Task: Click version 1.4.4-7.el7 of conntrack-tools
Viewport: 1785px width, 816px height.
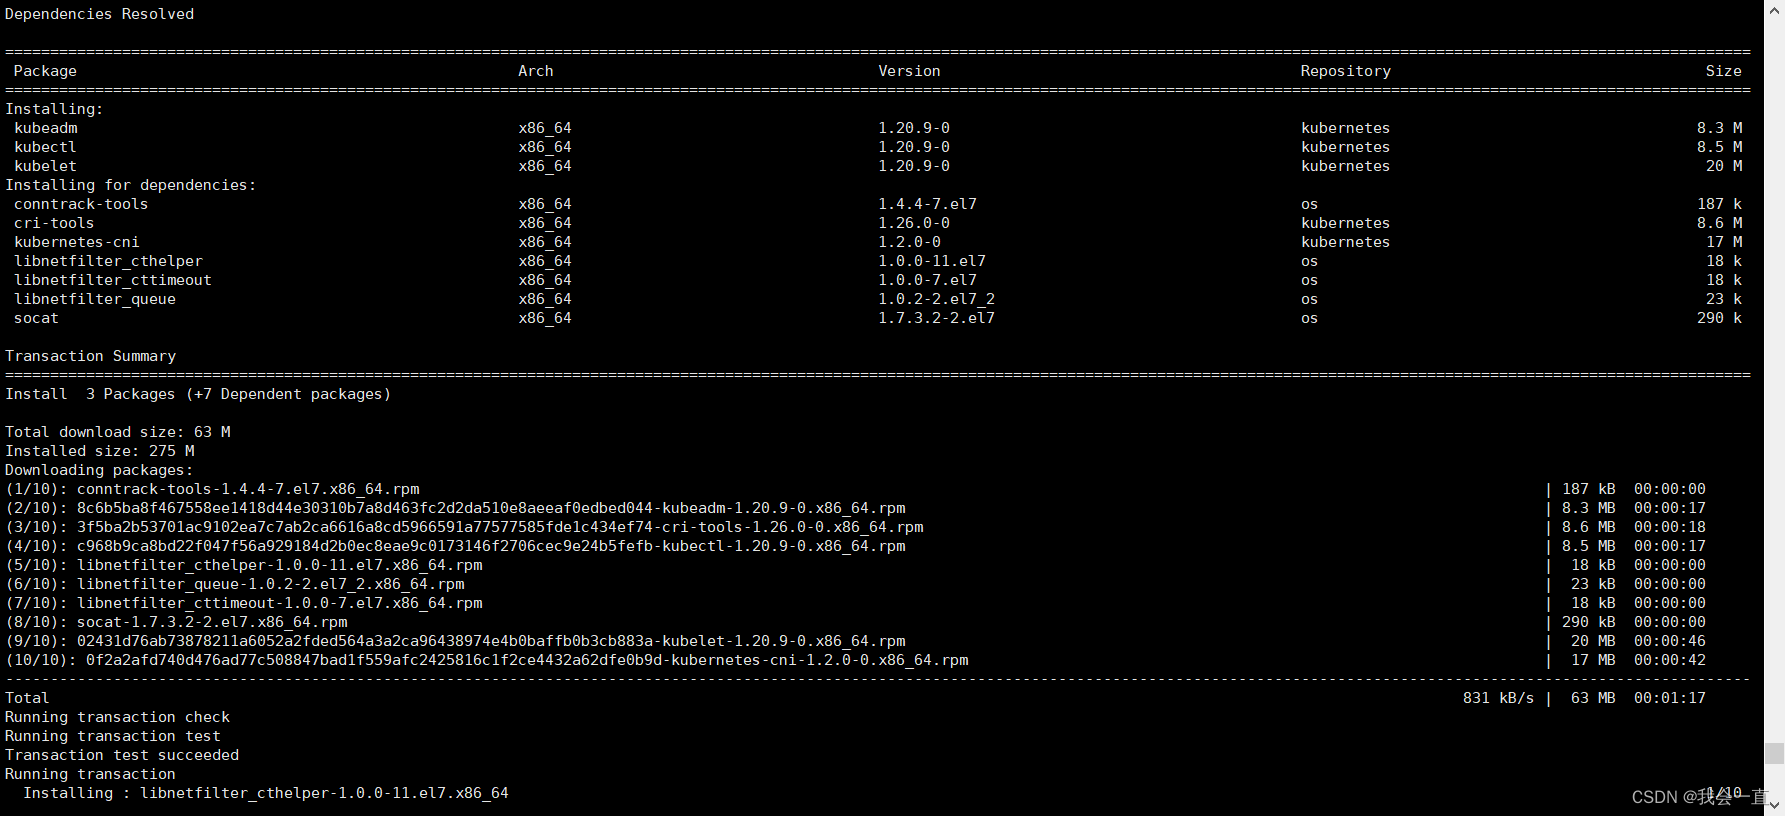Action: (927, 204)
